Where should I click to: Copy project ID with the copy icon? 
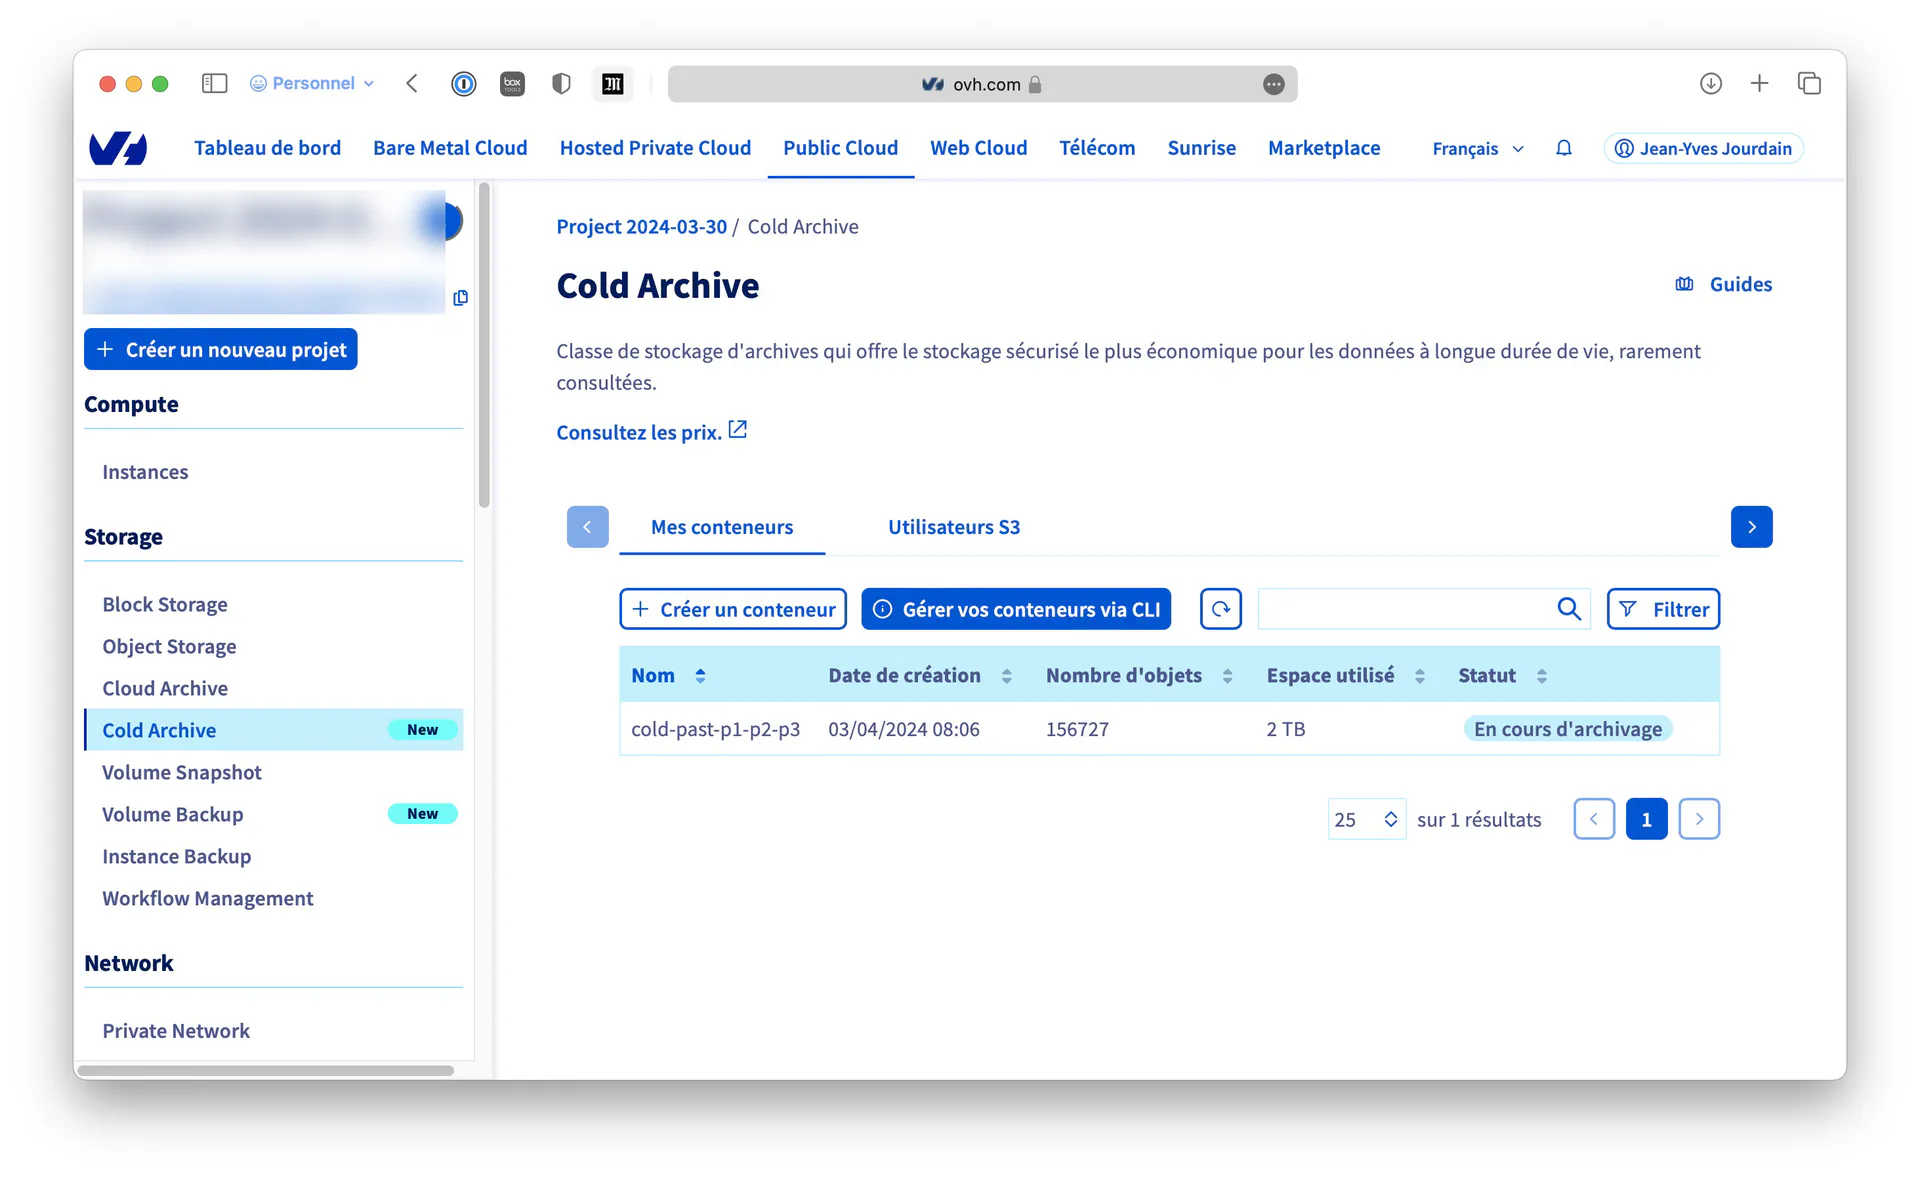click(x=460, y=298)
